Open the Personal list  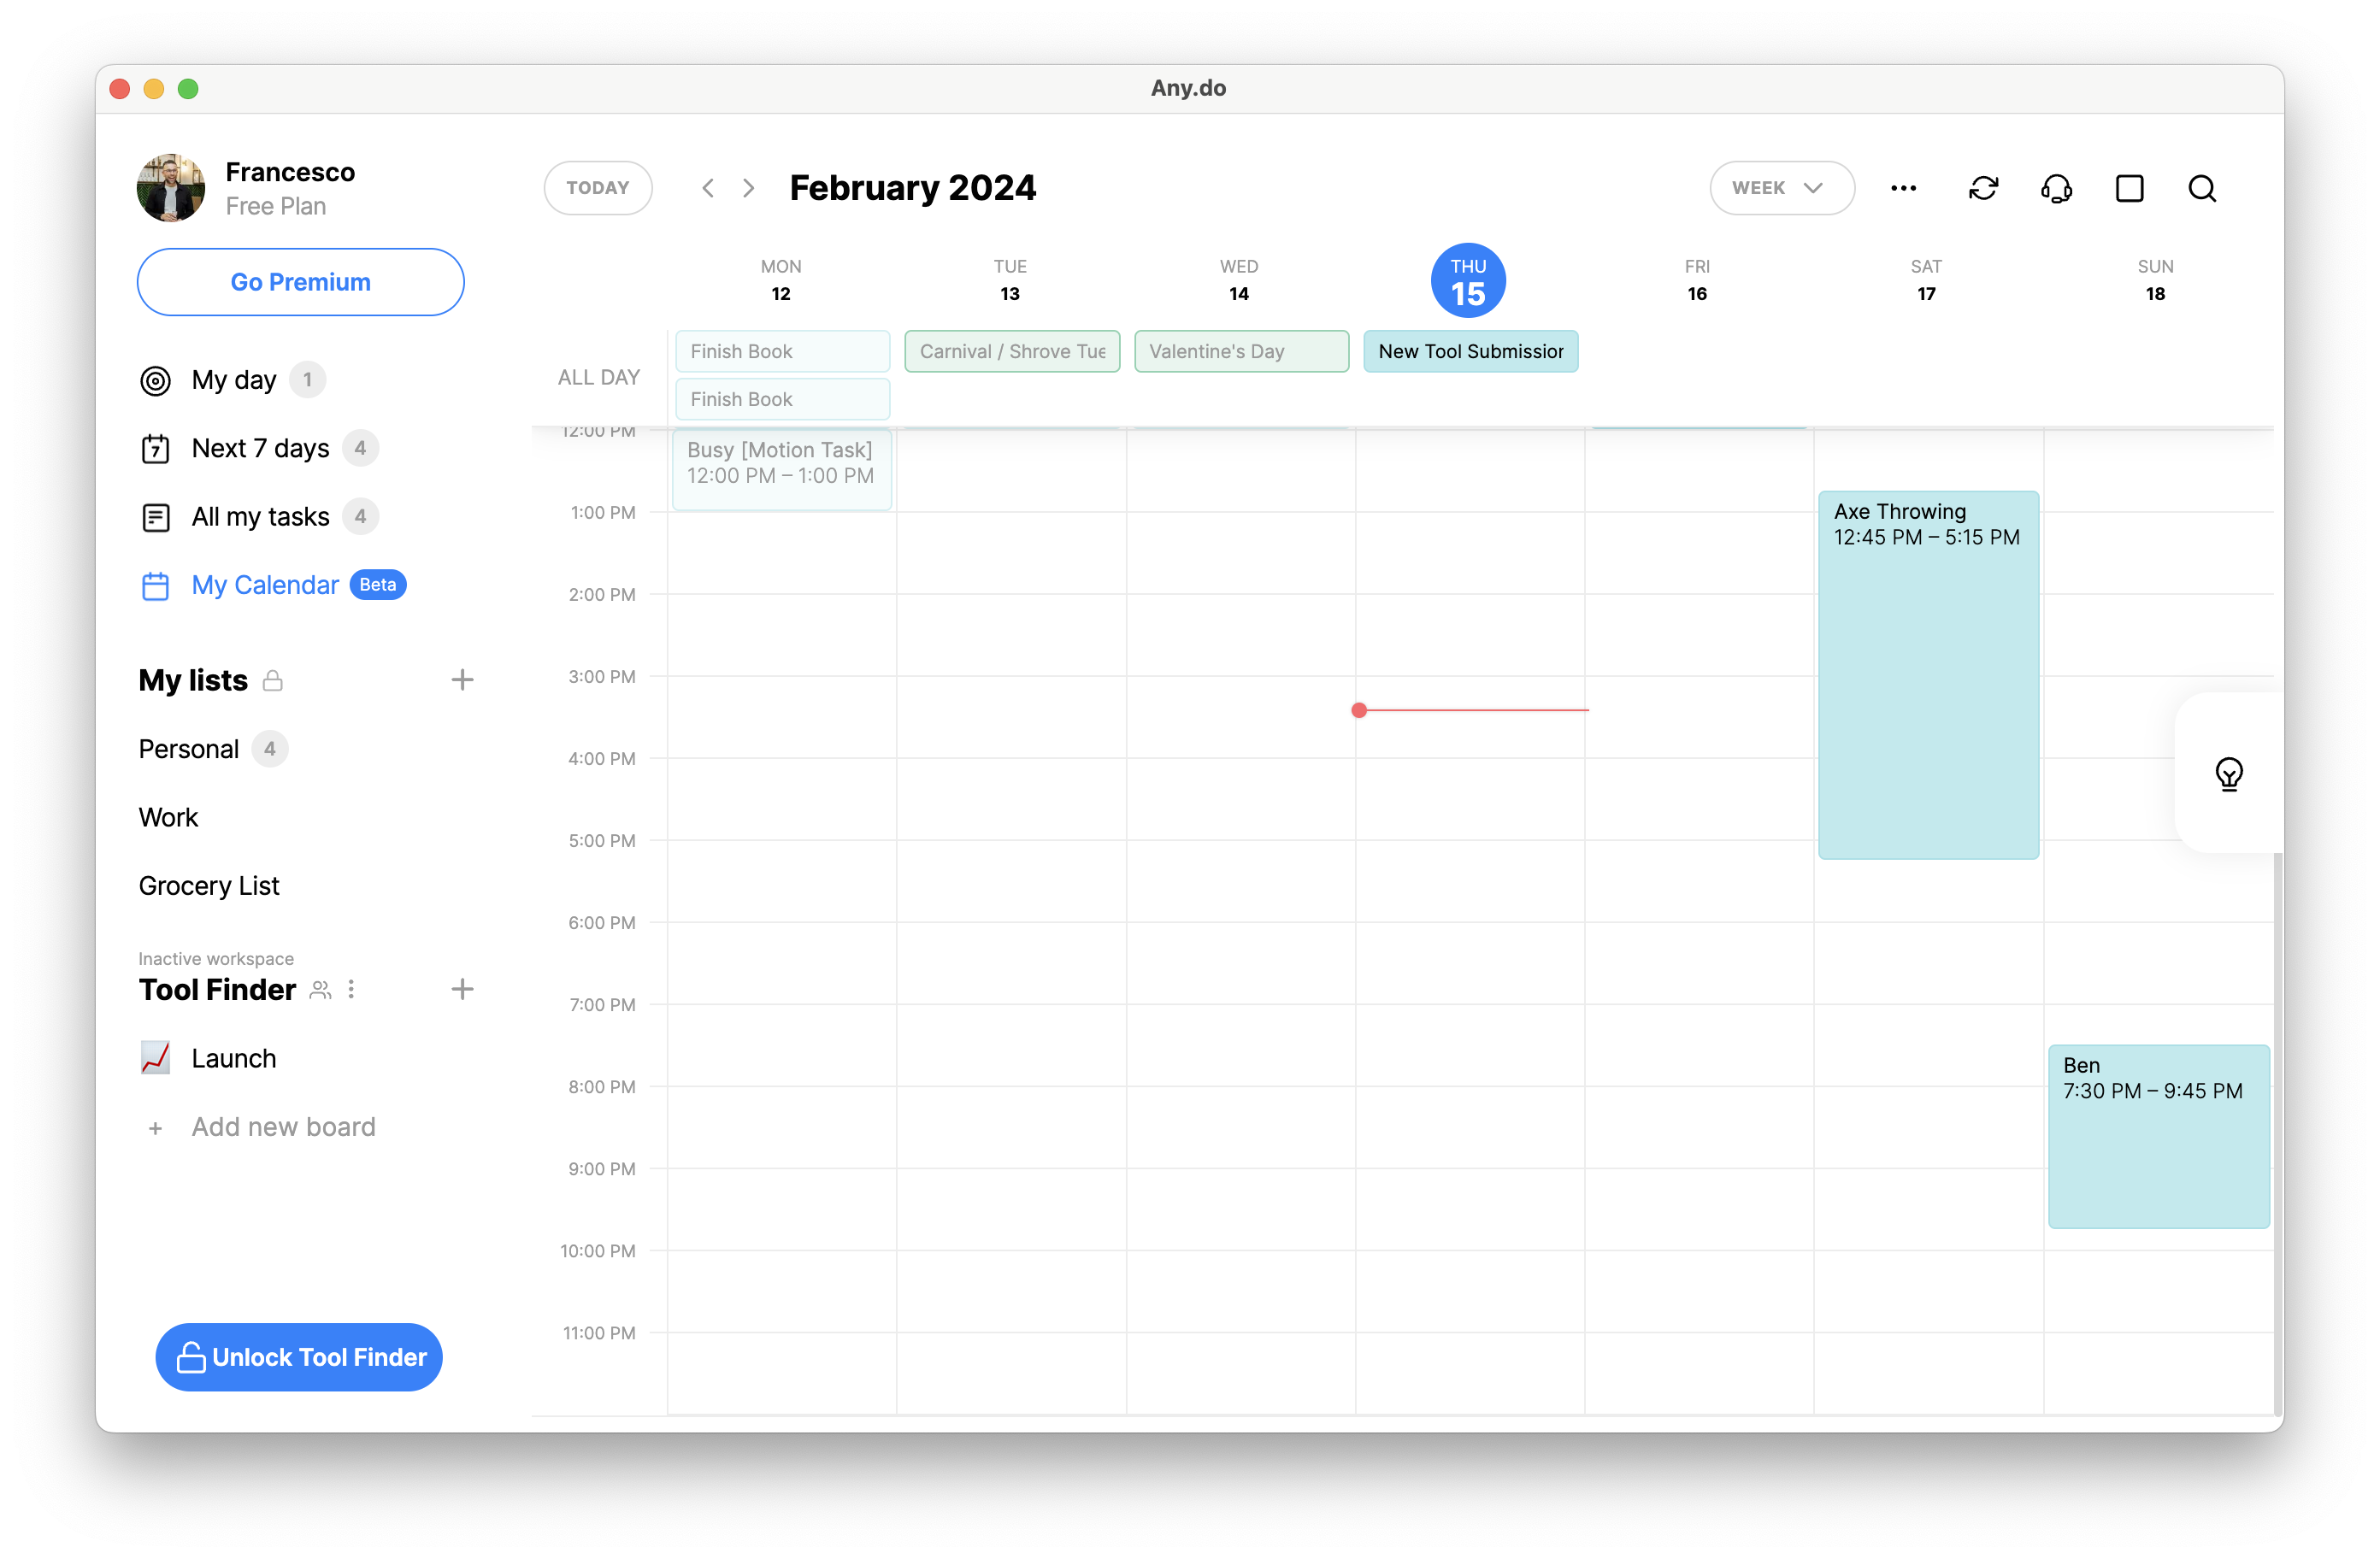click(x=189, y=749)
